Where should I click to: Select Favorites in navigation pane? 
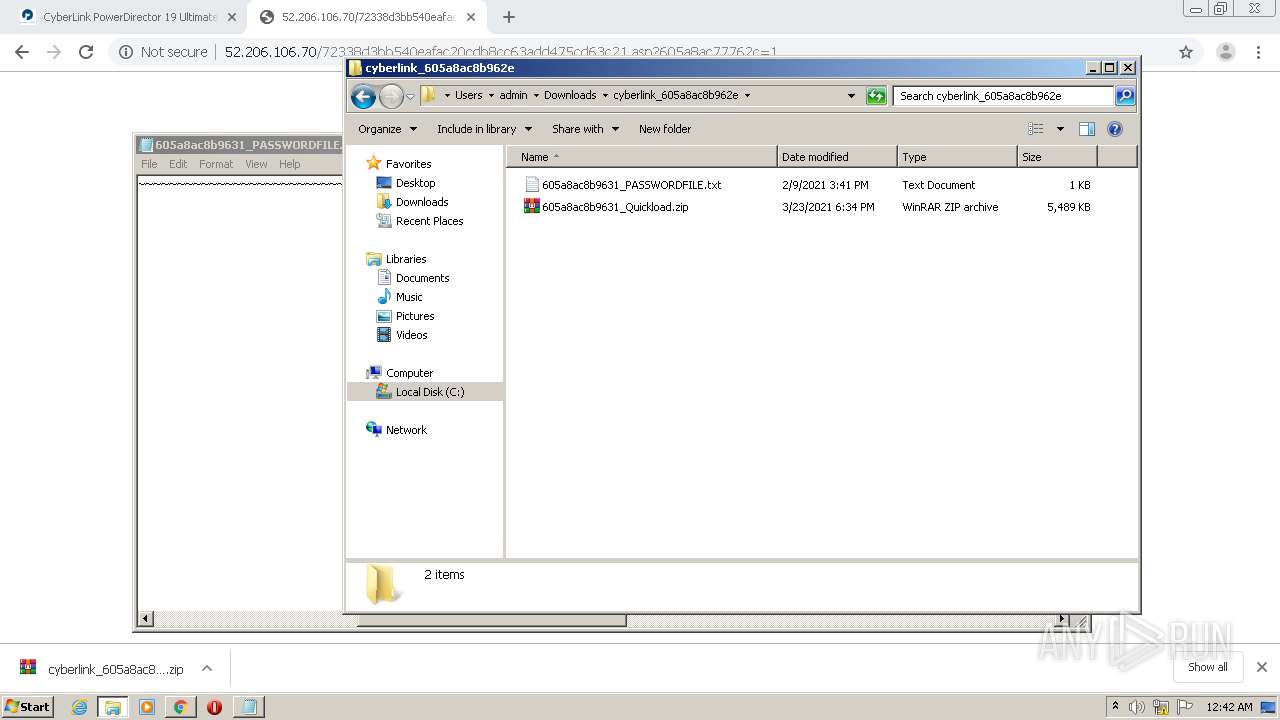(x=408, y=164)
